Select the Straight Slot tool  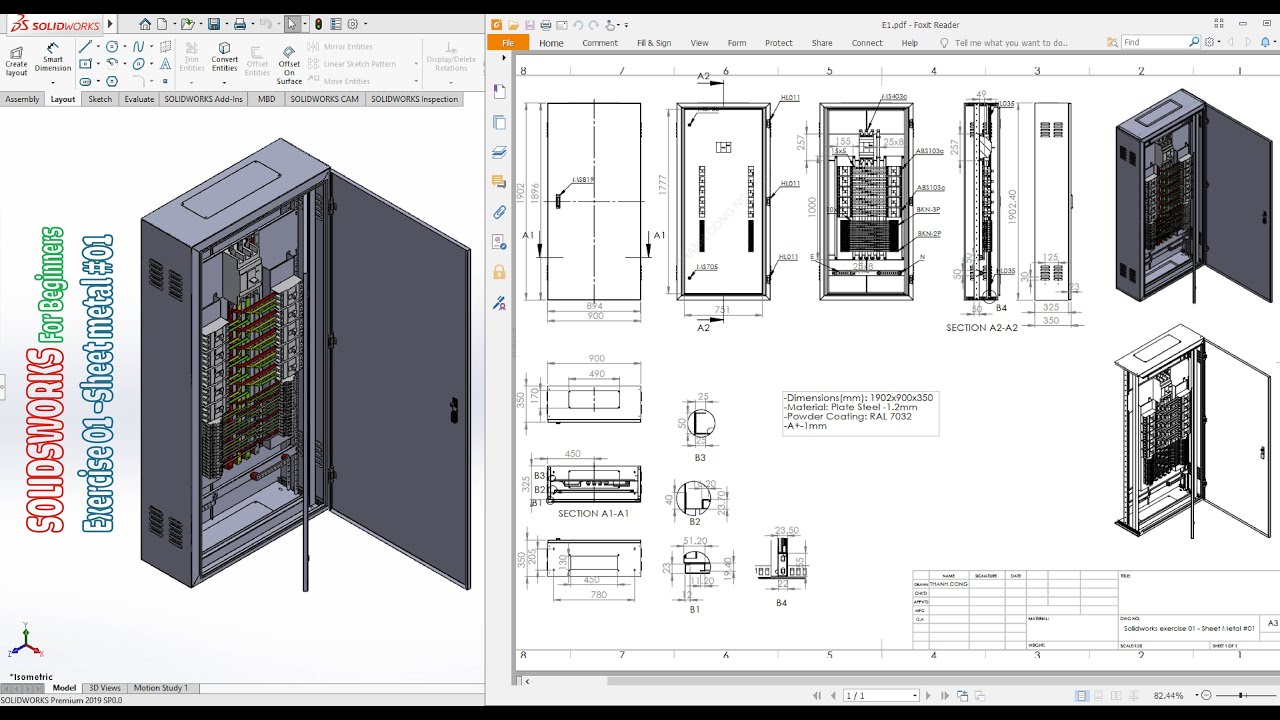tap(85, 81)
